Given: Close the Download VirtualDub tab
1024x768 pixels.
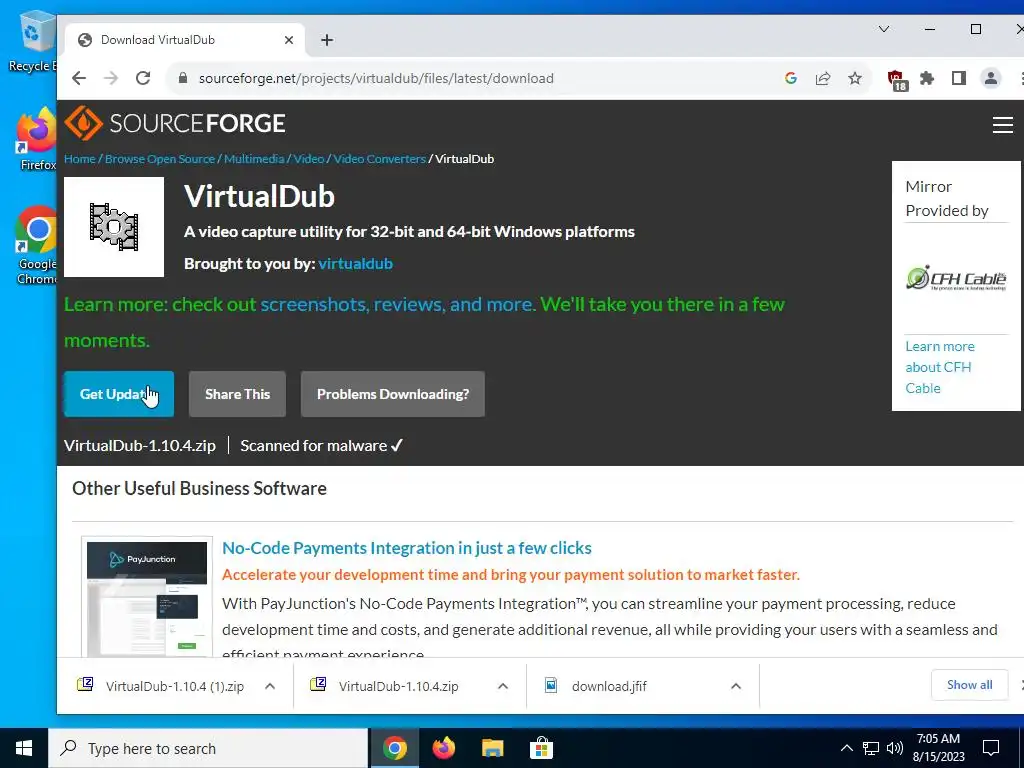Looking at the screenshot, I should [289, 40].
